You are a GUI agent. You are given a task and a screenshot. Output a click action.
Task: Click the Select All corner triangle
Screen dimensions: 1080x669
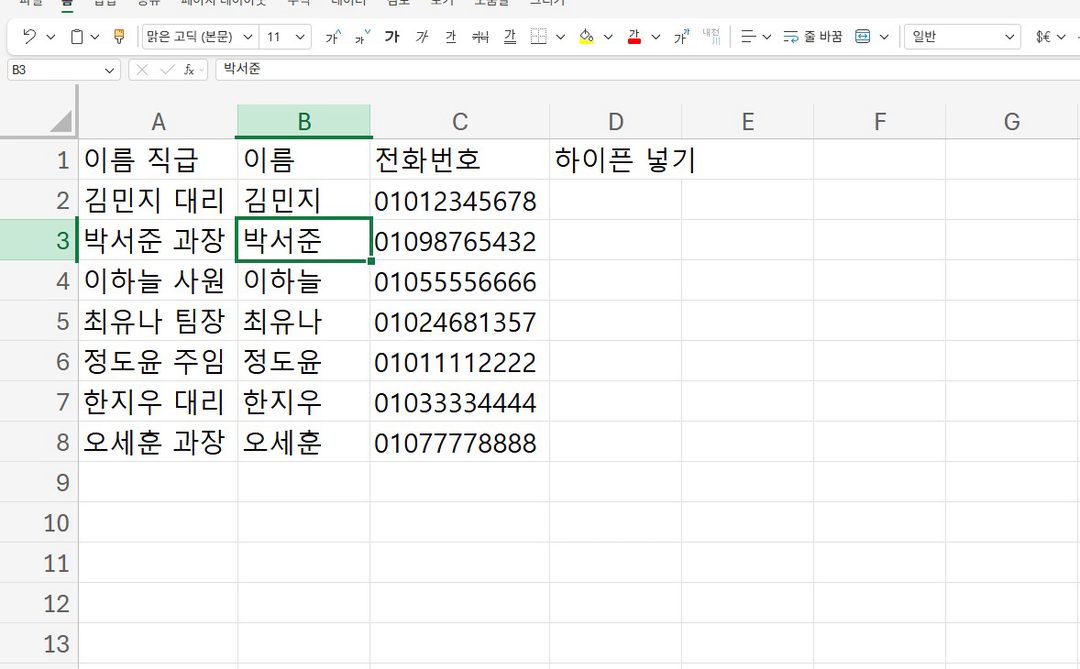pyautogui.click(x=61, y=121)
